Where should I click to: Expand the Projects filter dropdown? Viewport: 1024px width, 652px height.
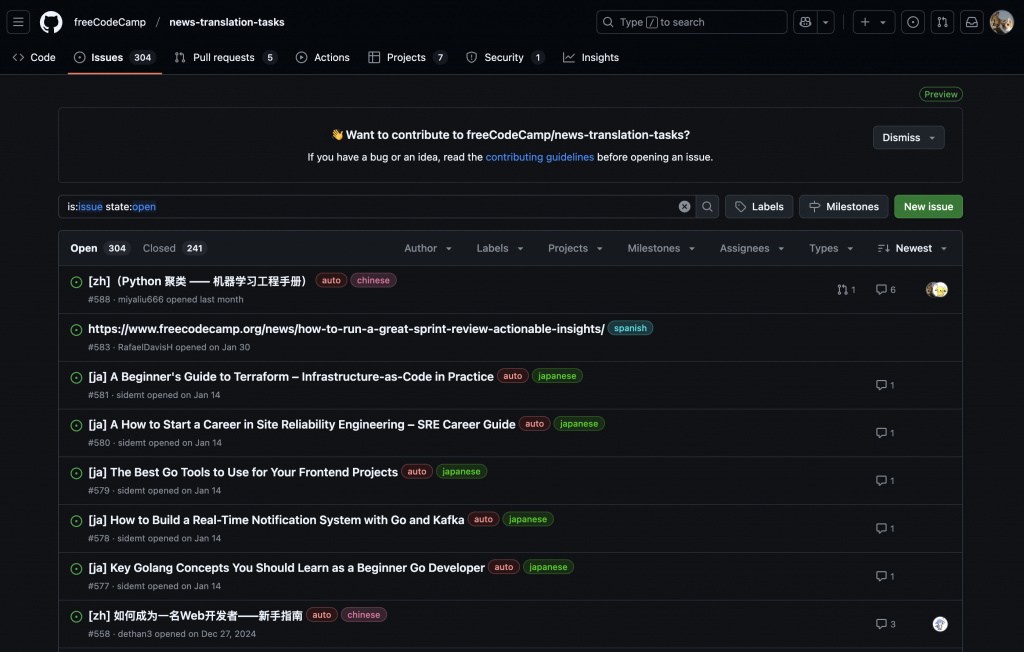575,248
